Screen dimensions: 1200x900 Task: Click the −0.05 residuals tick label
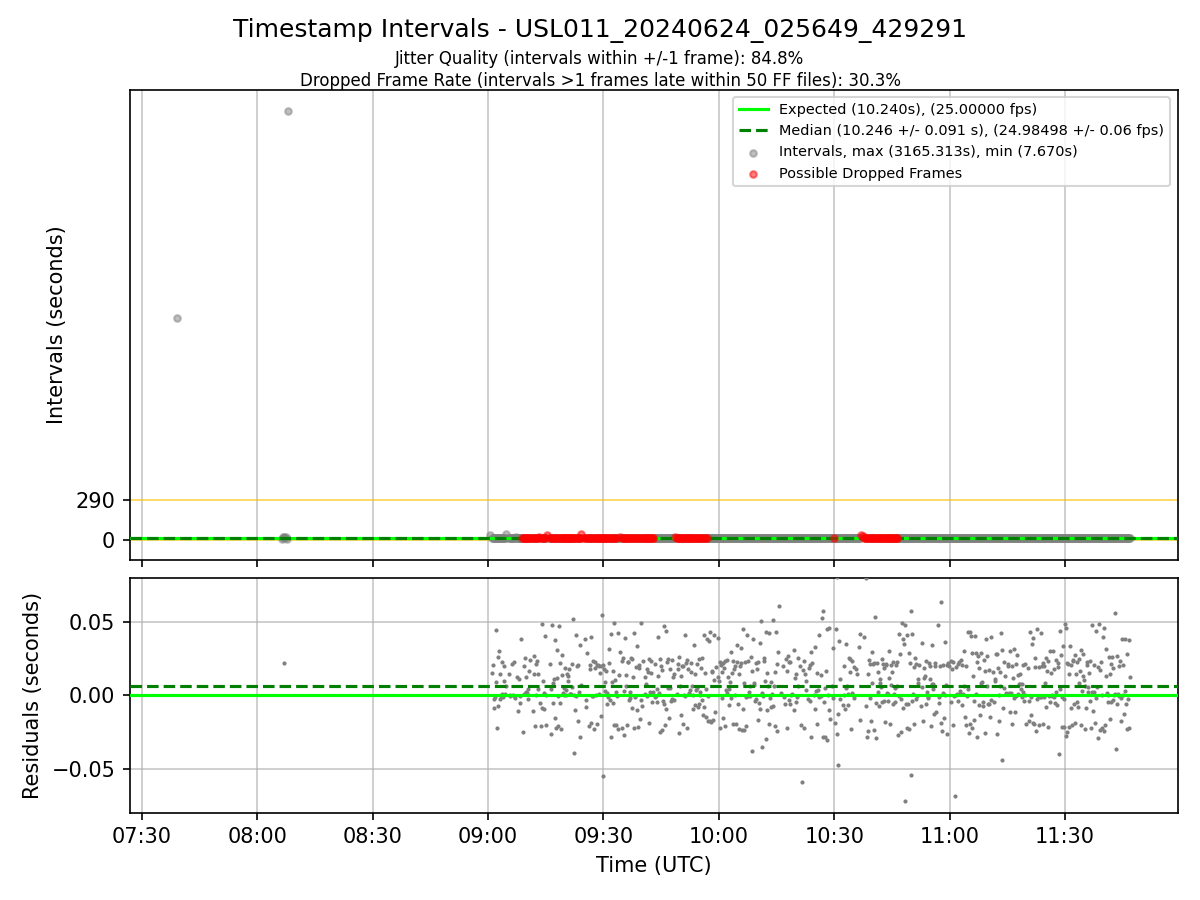[83, 769]
